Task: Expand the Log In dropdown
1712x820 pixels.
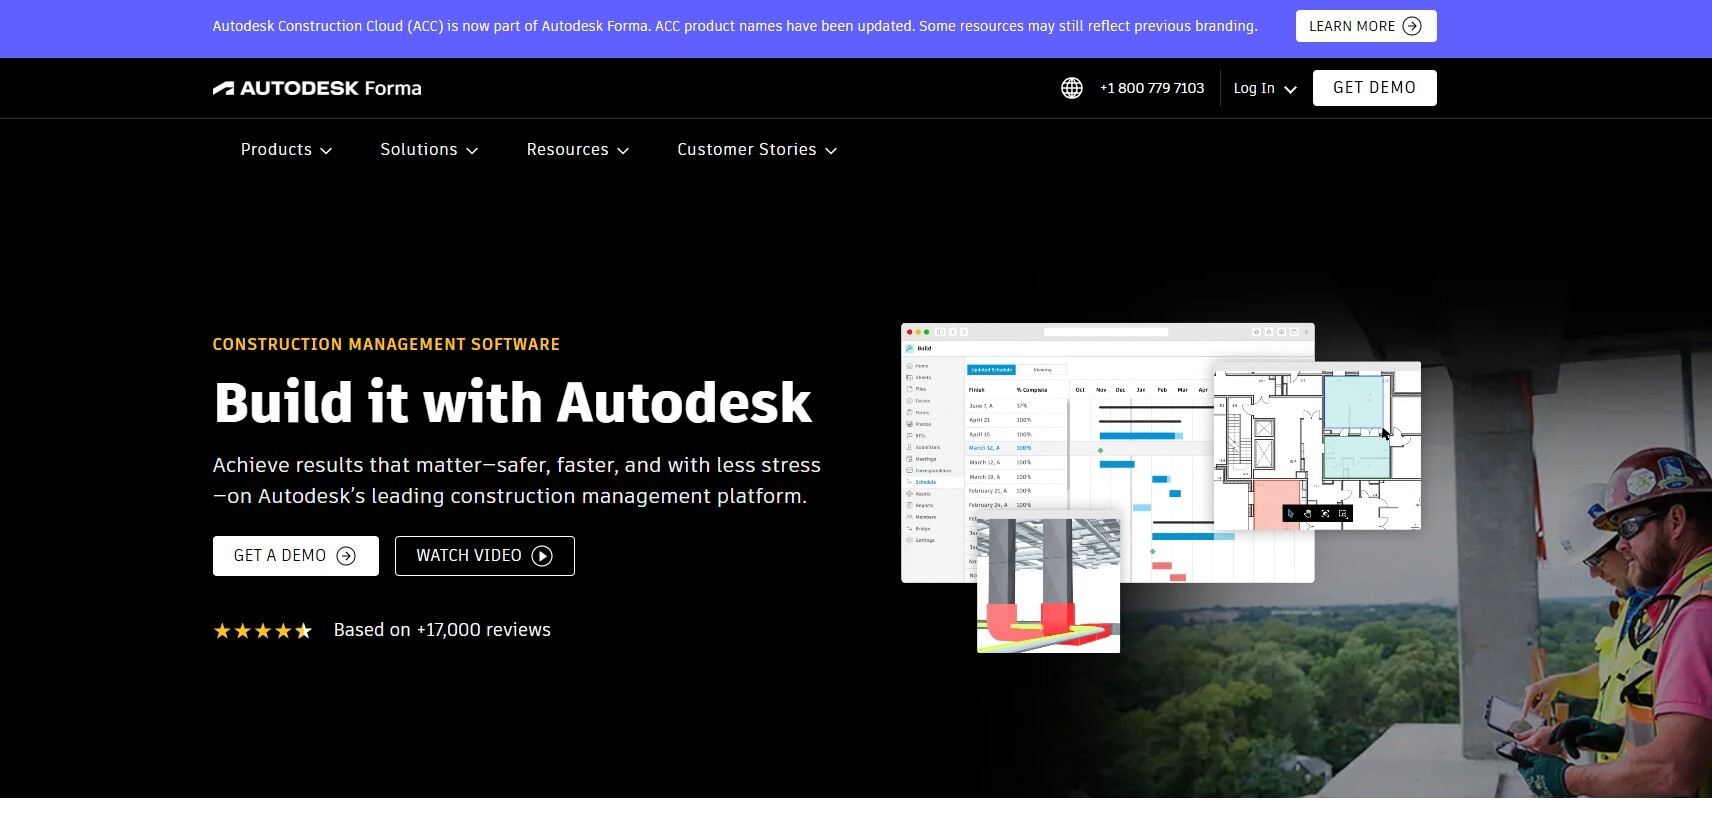Action: point(1265,88)
